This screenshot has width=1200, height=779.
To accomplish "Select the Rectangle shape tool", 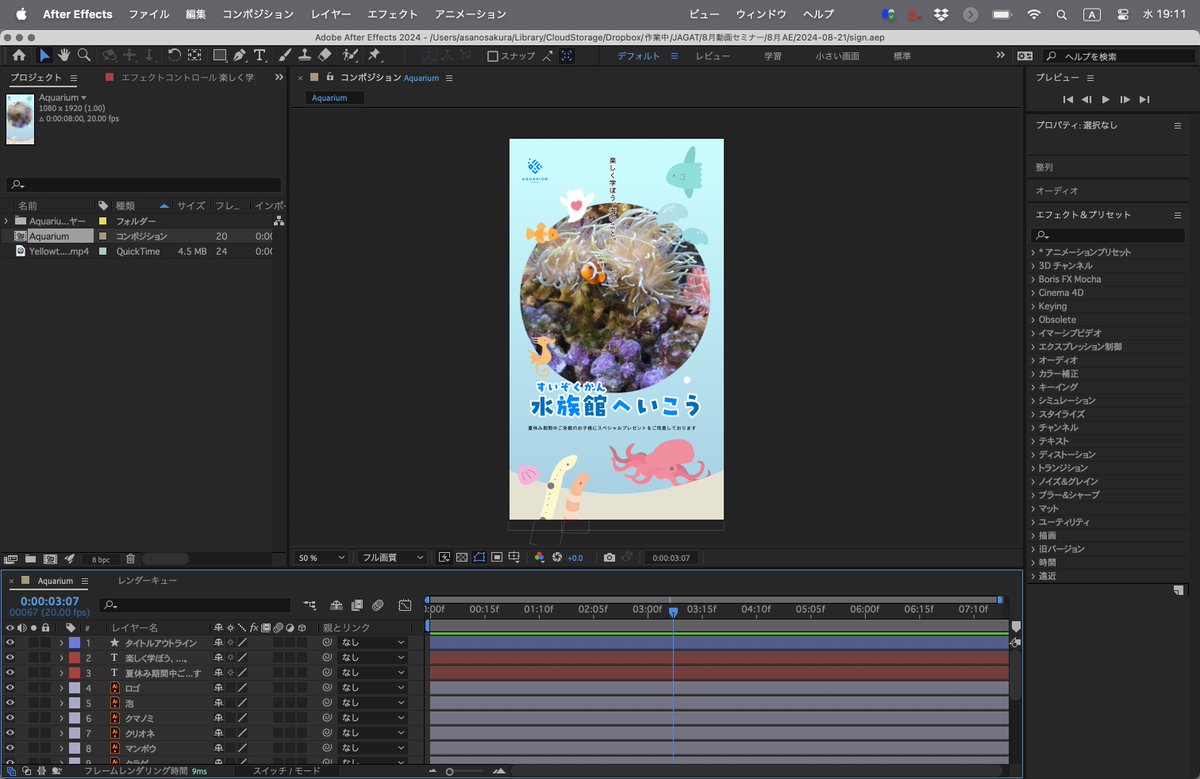I will (219, 56).
